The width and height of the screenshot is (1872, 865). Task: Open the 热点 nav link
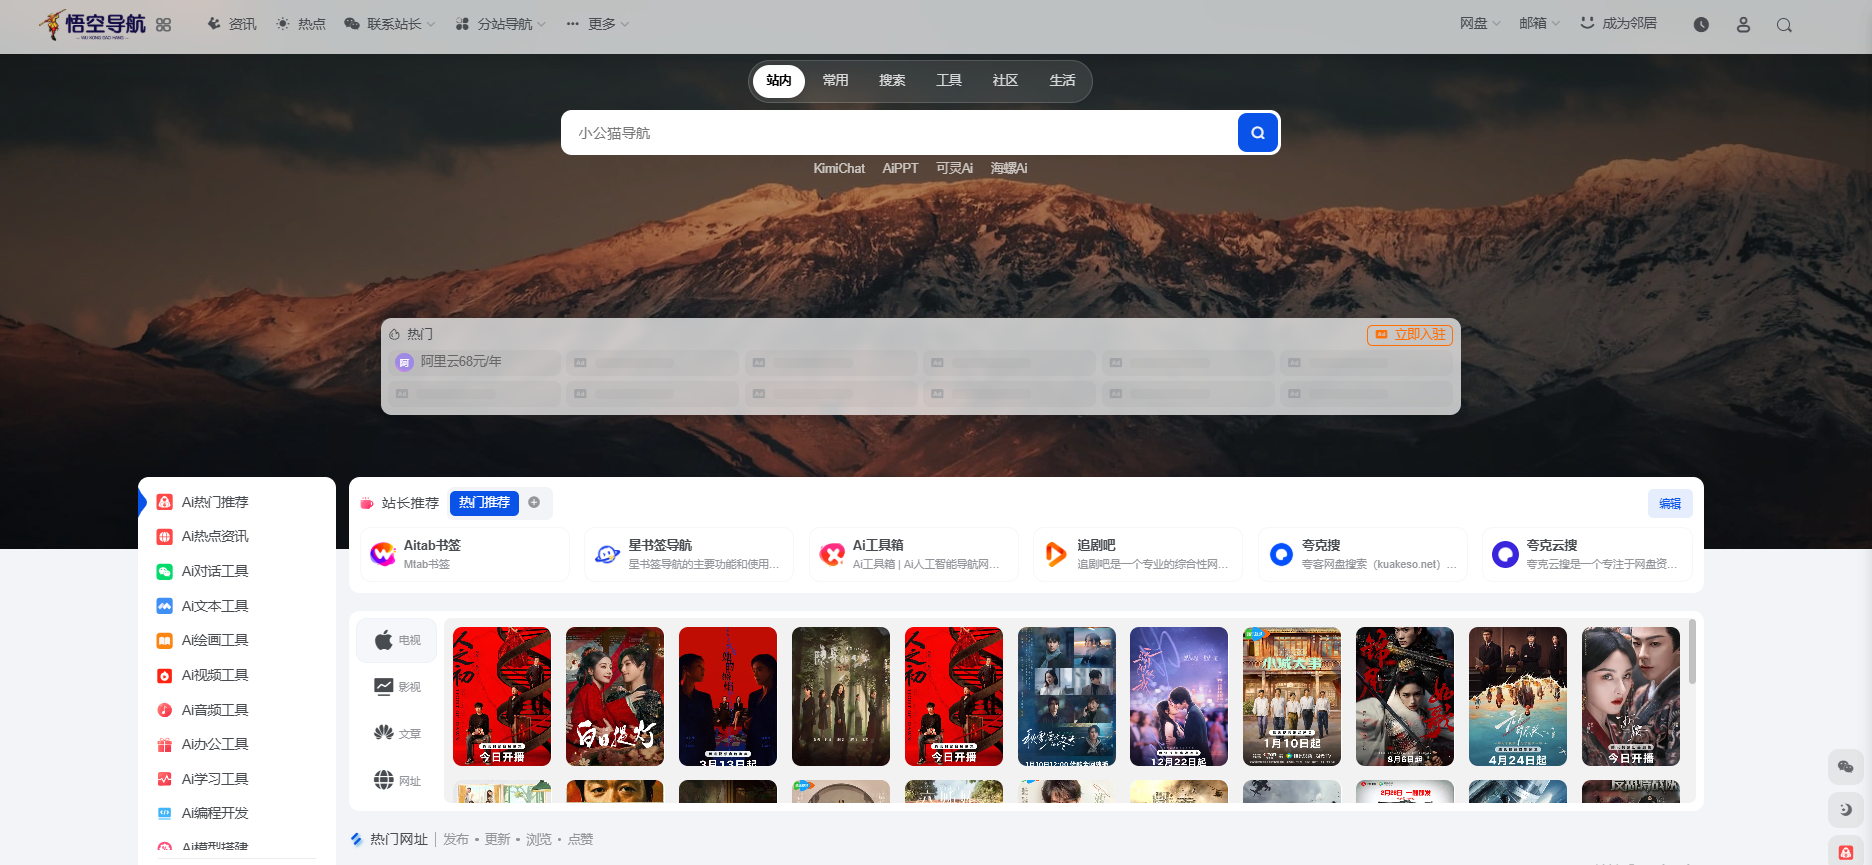click(x=301, y=24)
